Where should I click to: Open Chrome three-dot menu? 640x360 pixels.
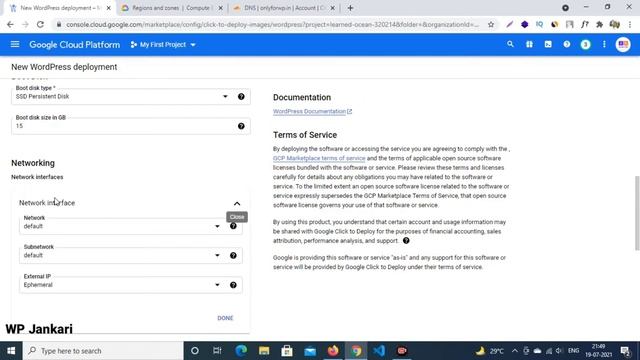[630, 24]
